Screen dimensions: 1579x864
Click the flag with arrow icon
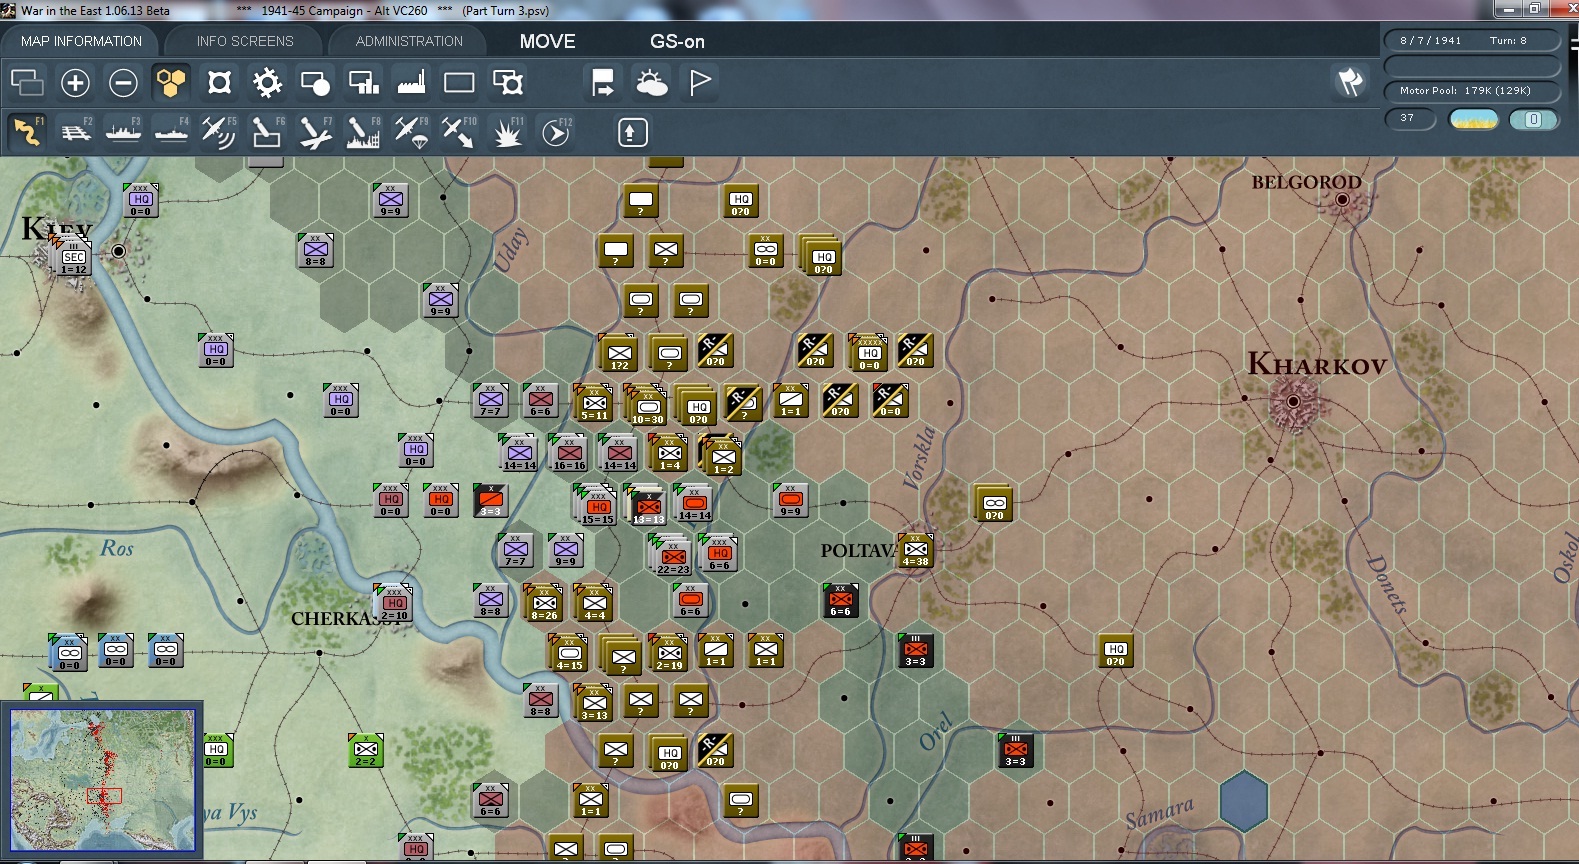pos(603,82)
